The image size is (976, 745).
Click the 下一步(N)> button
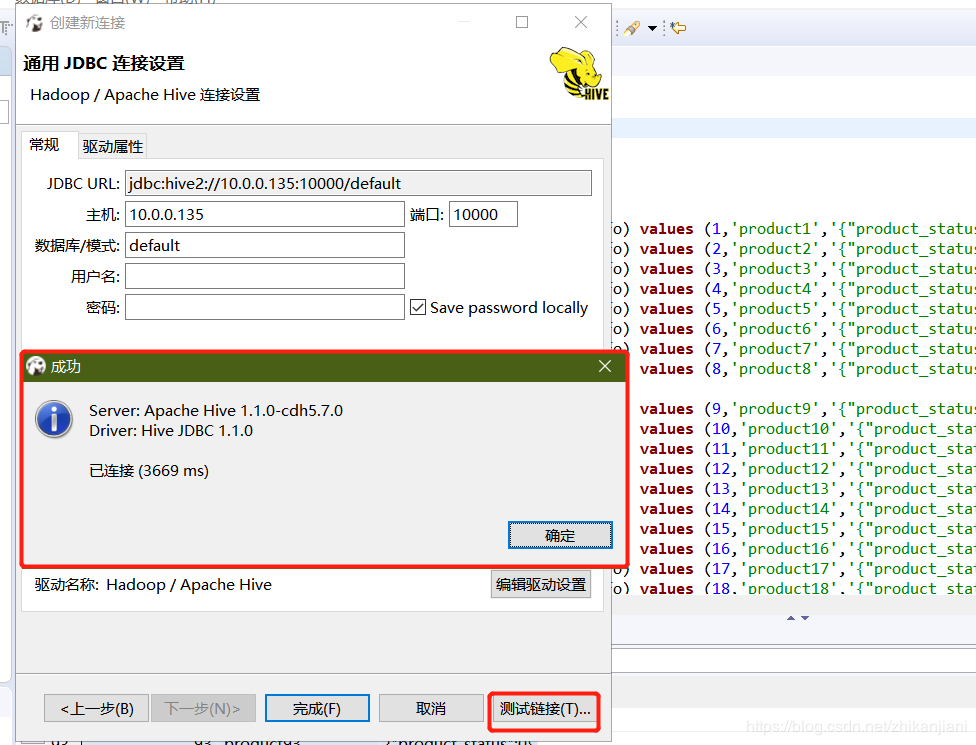click(203, 708)
